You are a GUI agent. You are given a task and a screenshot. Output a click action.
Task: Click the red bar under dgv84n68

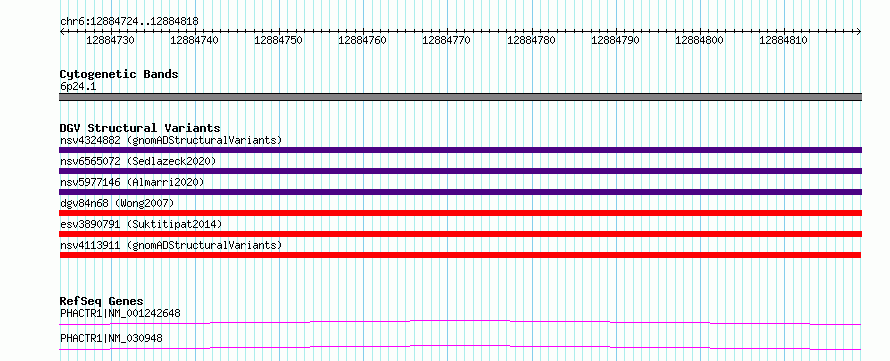(460, 213)
